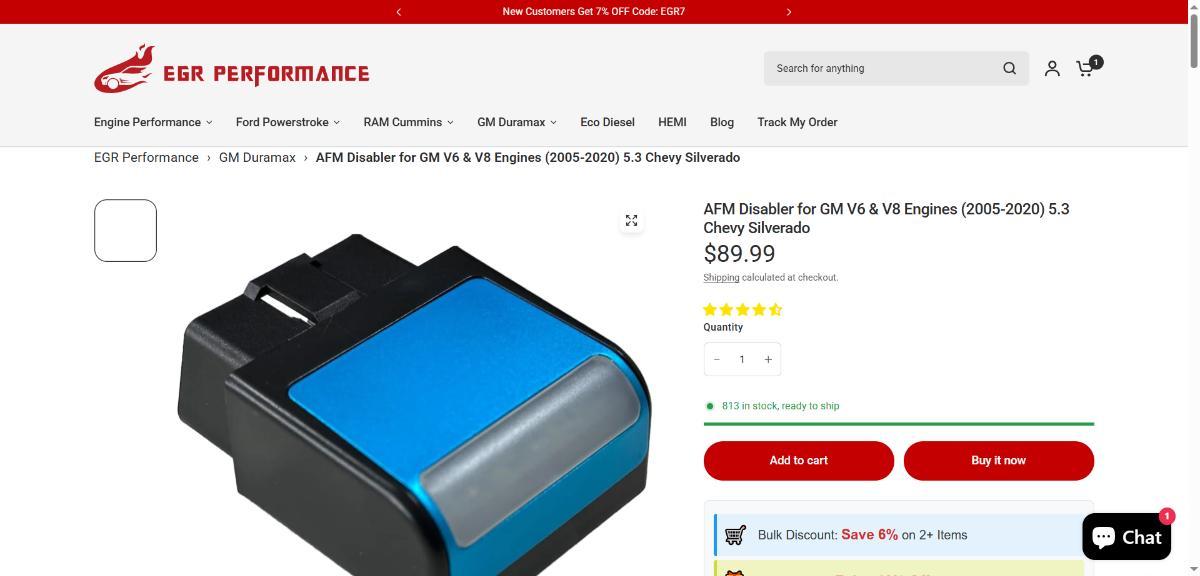The height and width of the screenshot is (576, 1200).
Task: Increase quantity with the plus button
Action: coord(768,359)
